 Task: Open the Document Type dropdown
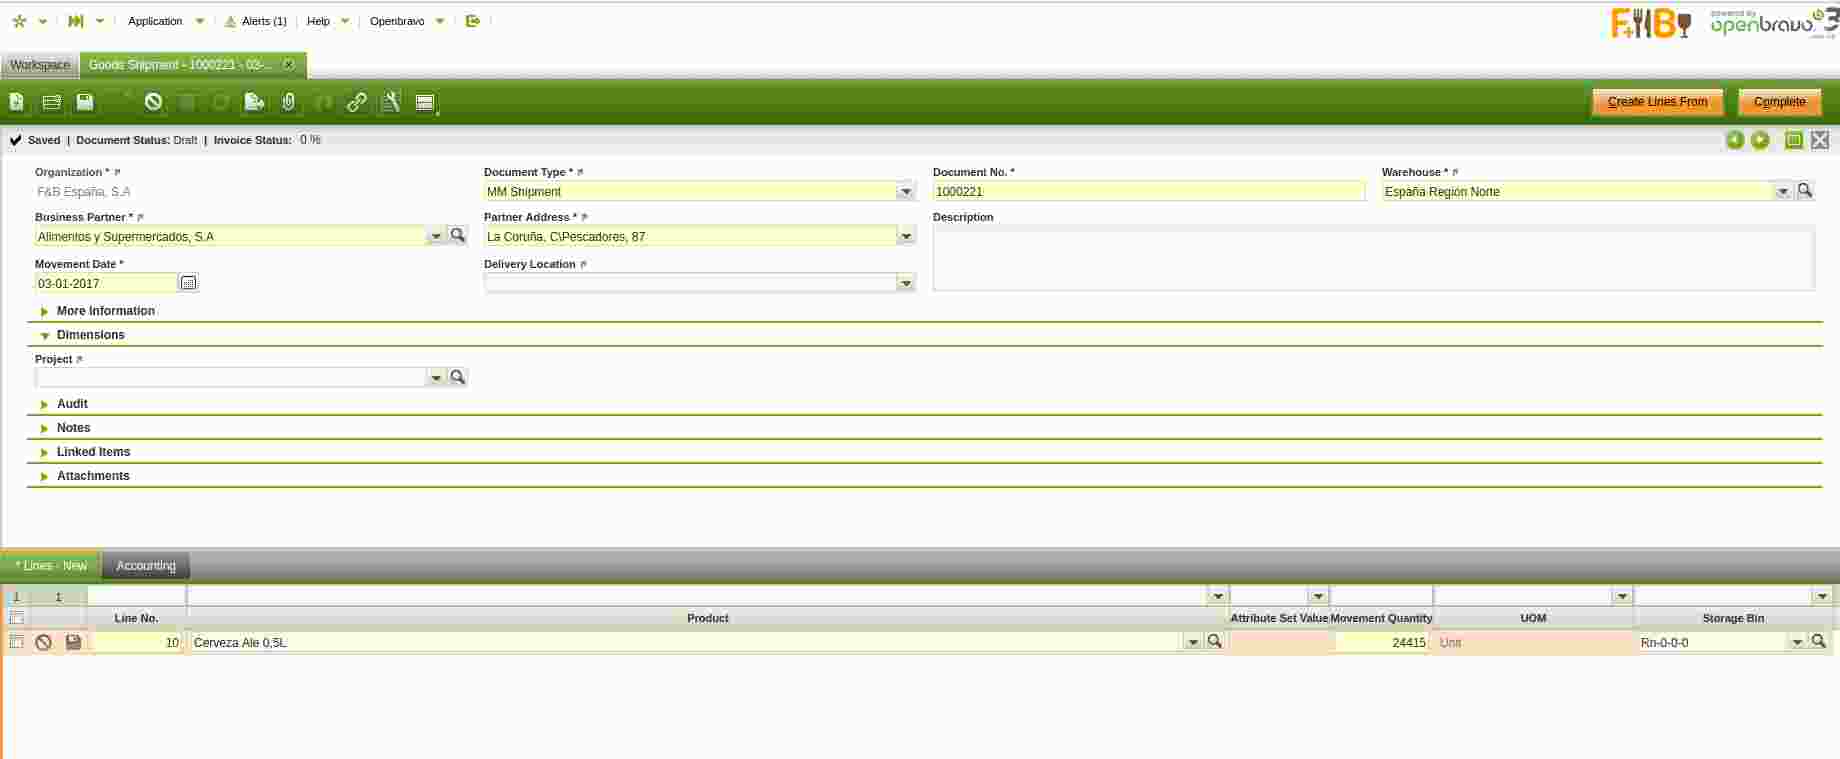(x=906, y=191)
